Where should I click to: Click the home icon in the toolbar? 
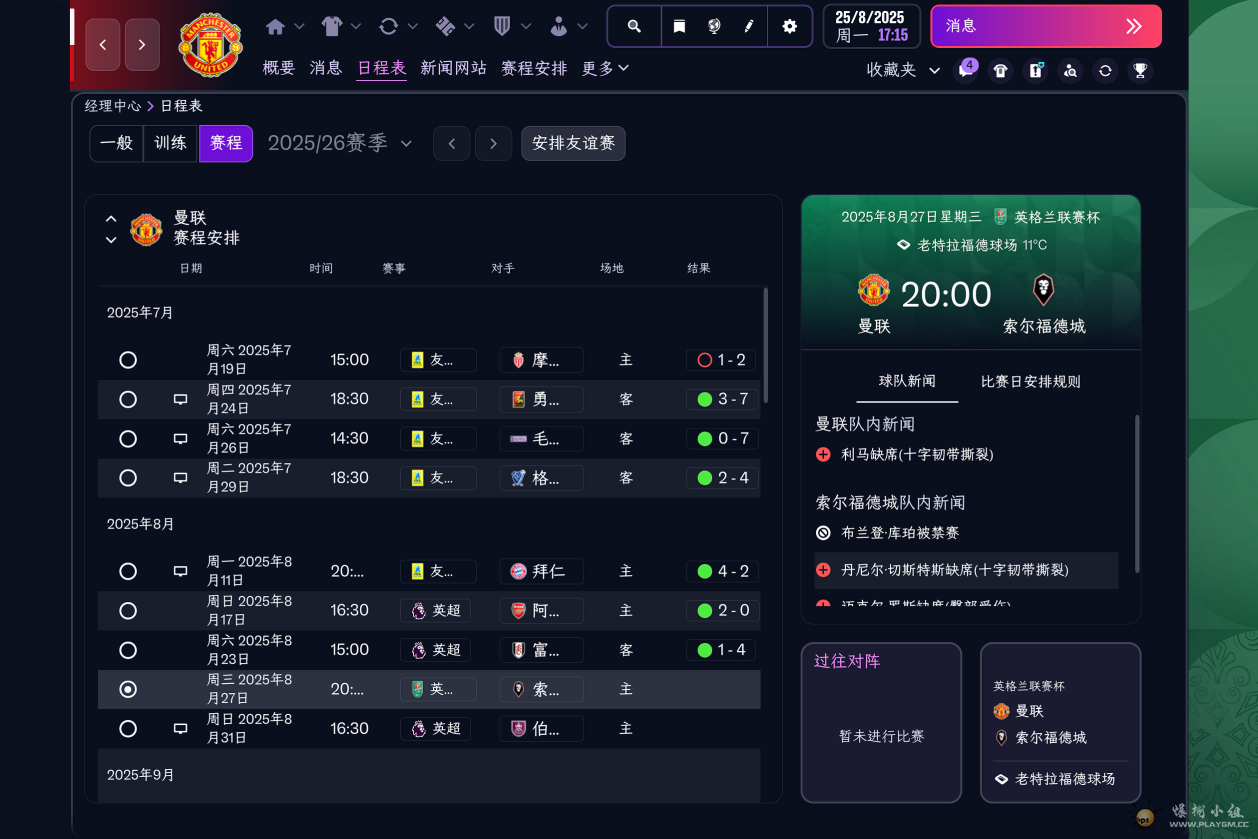(x=273, y=26)
